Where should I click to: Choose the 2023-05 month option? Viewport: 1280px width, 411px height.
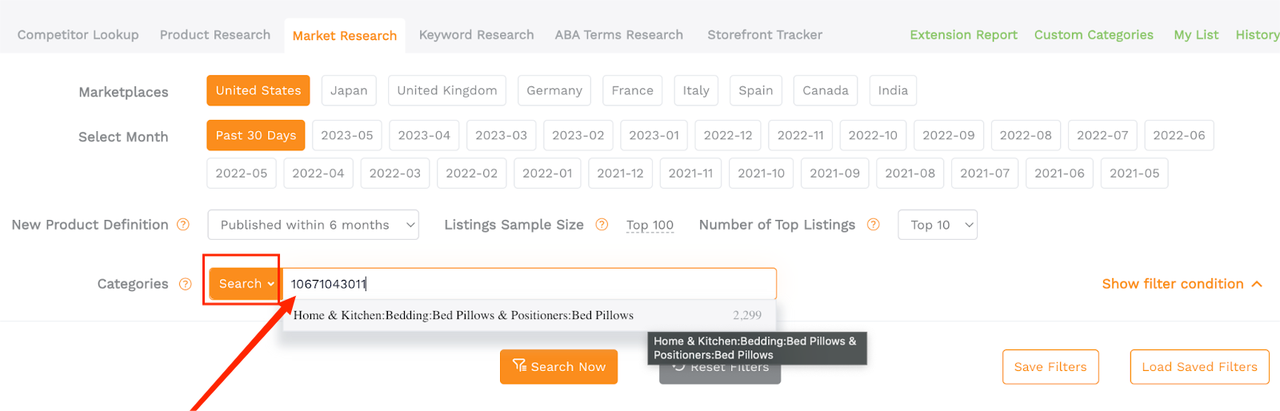[347, 135]
